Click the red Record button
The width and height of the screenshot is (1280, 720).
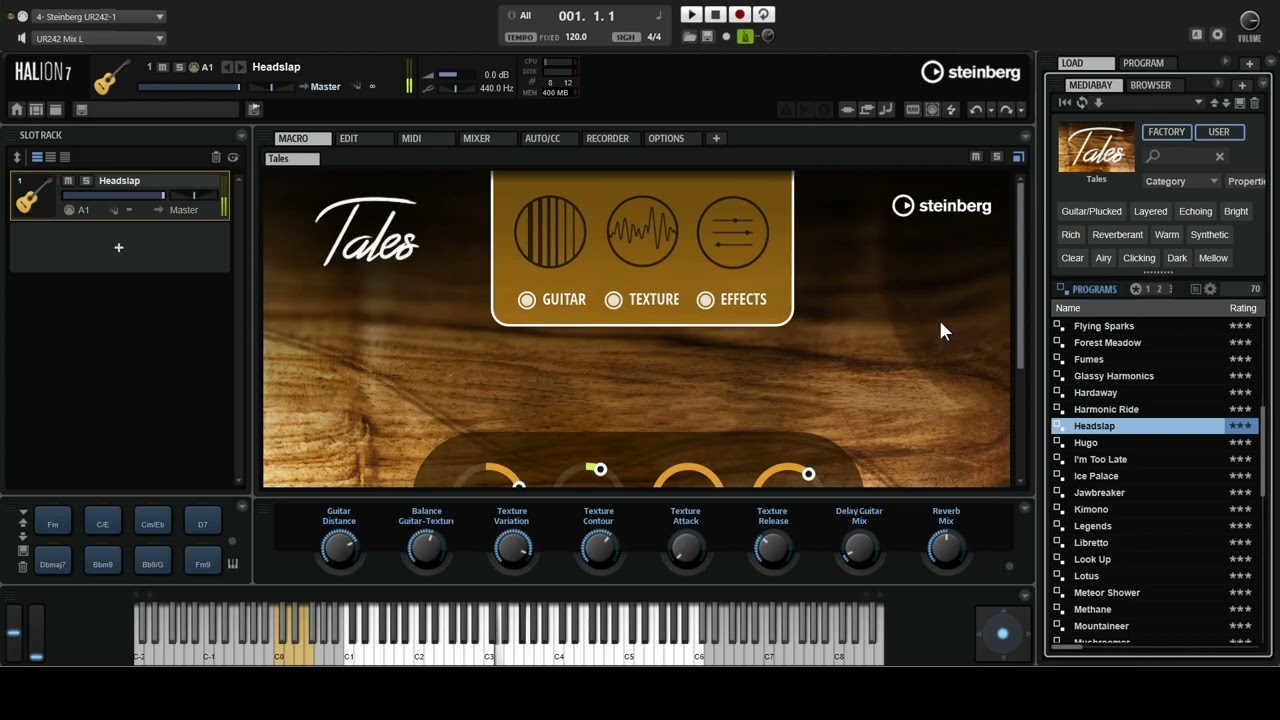point(739,15)
